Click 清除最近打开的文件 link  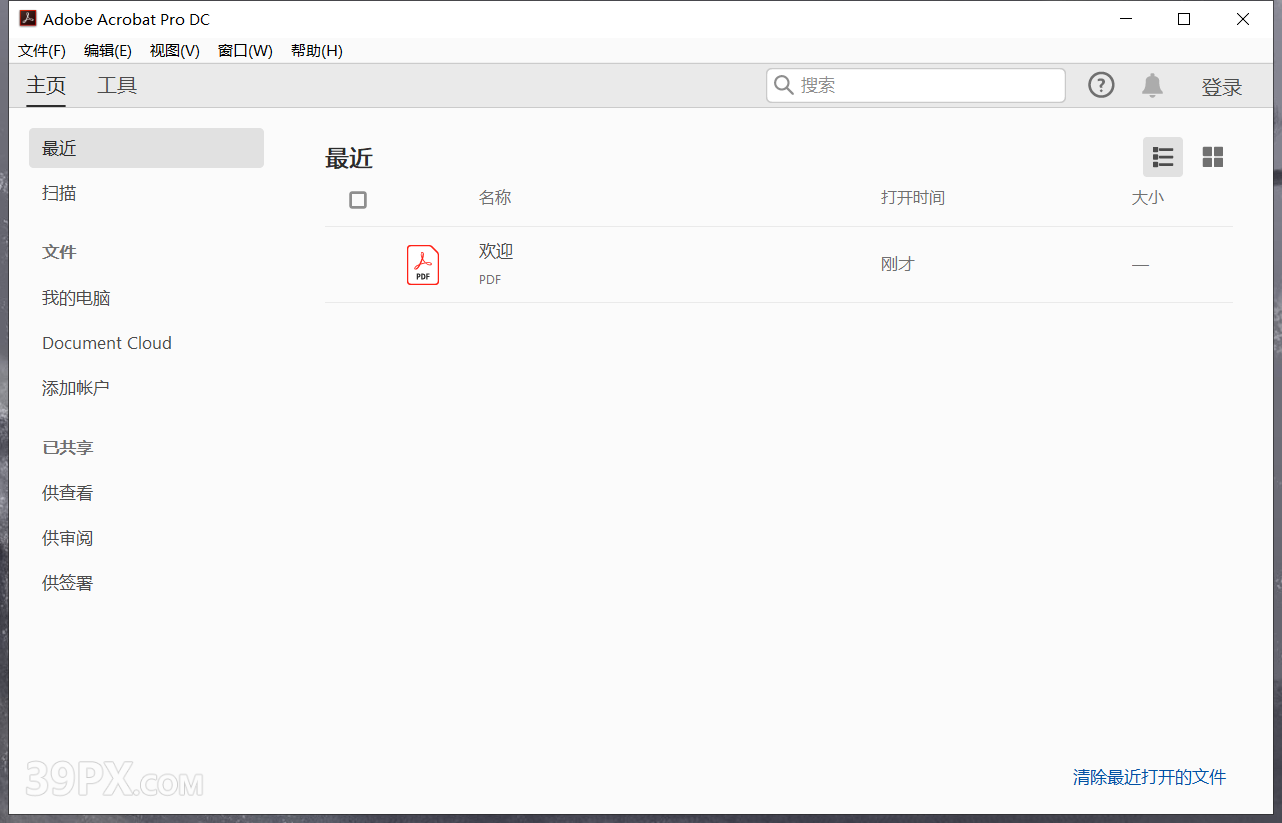tap(1149, 777)
